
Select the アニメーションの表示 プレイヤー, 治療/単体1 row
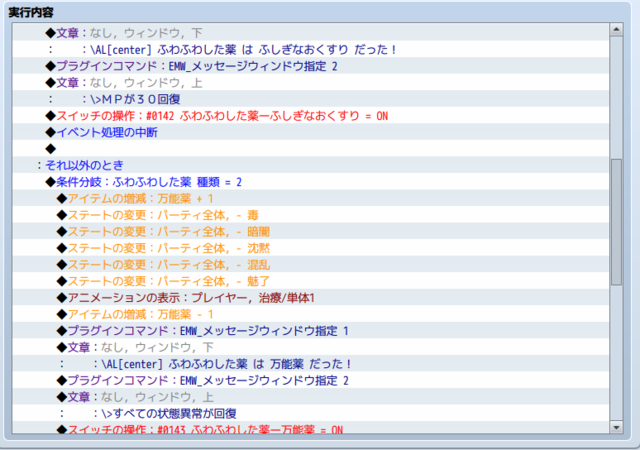(x=311, y=298)
